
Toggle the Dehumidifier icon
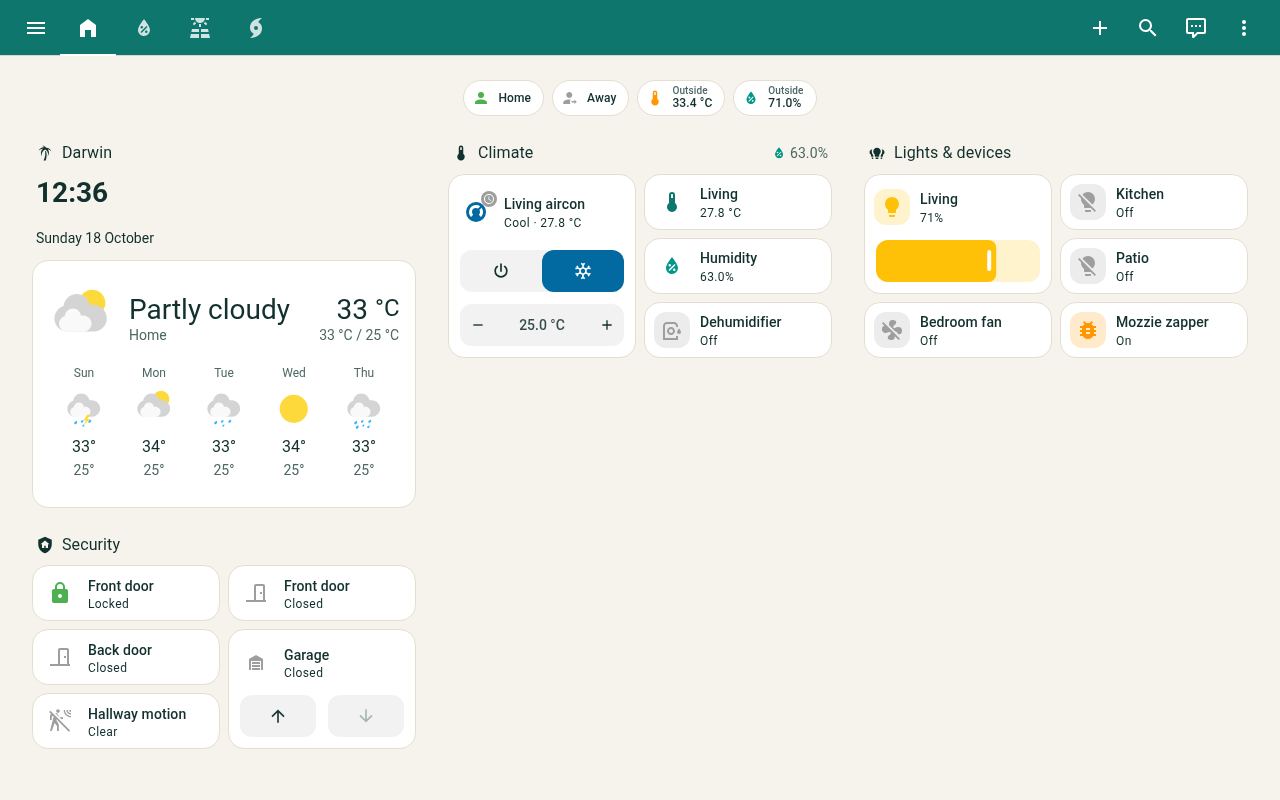[x=672, y=330]
